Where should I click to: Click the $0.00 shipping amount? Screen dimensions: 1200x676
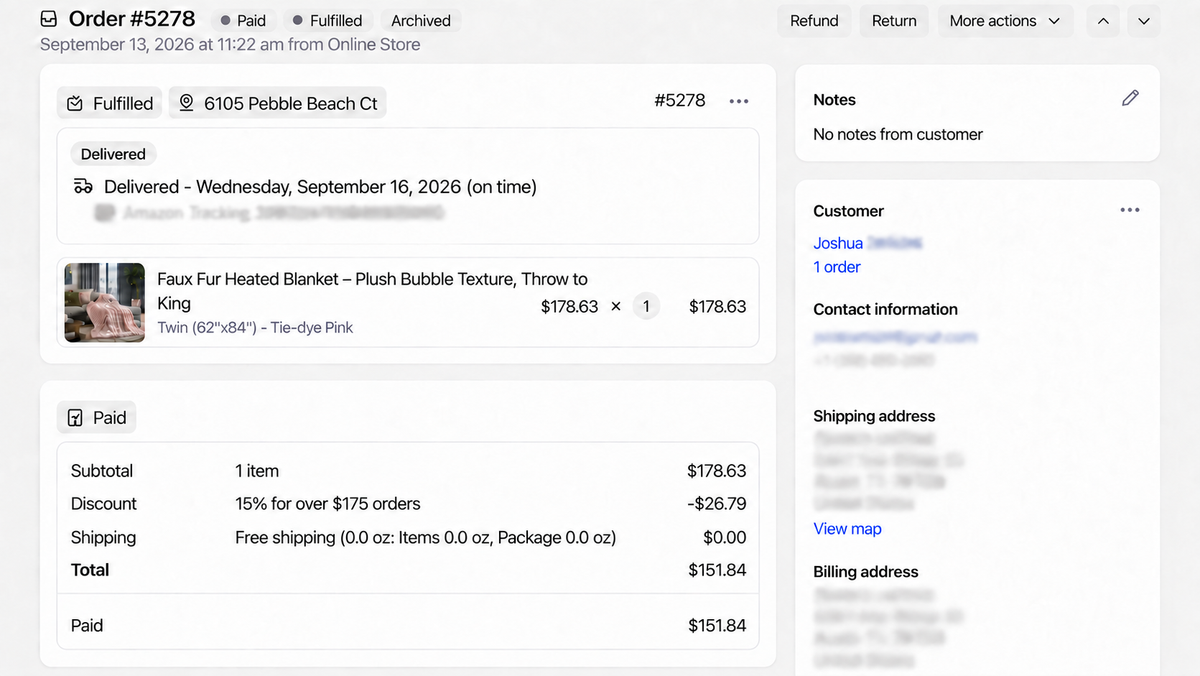pyautogui.click(x=725, y=537)
